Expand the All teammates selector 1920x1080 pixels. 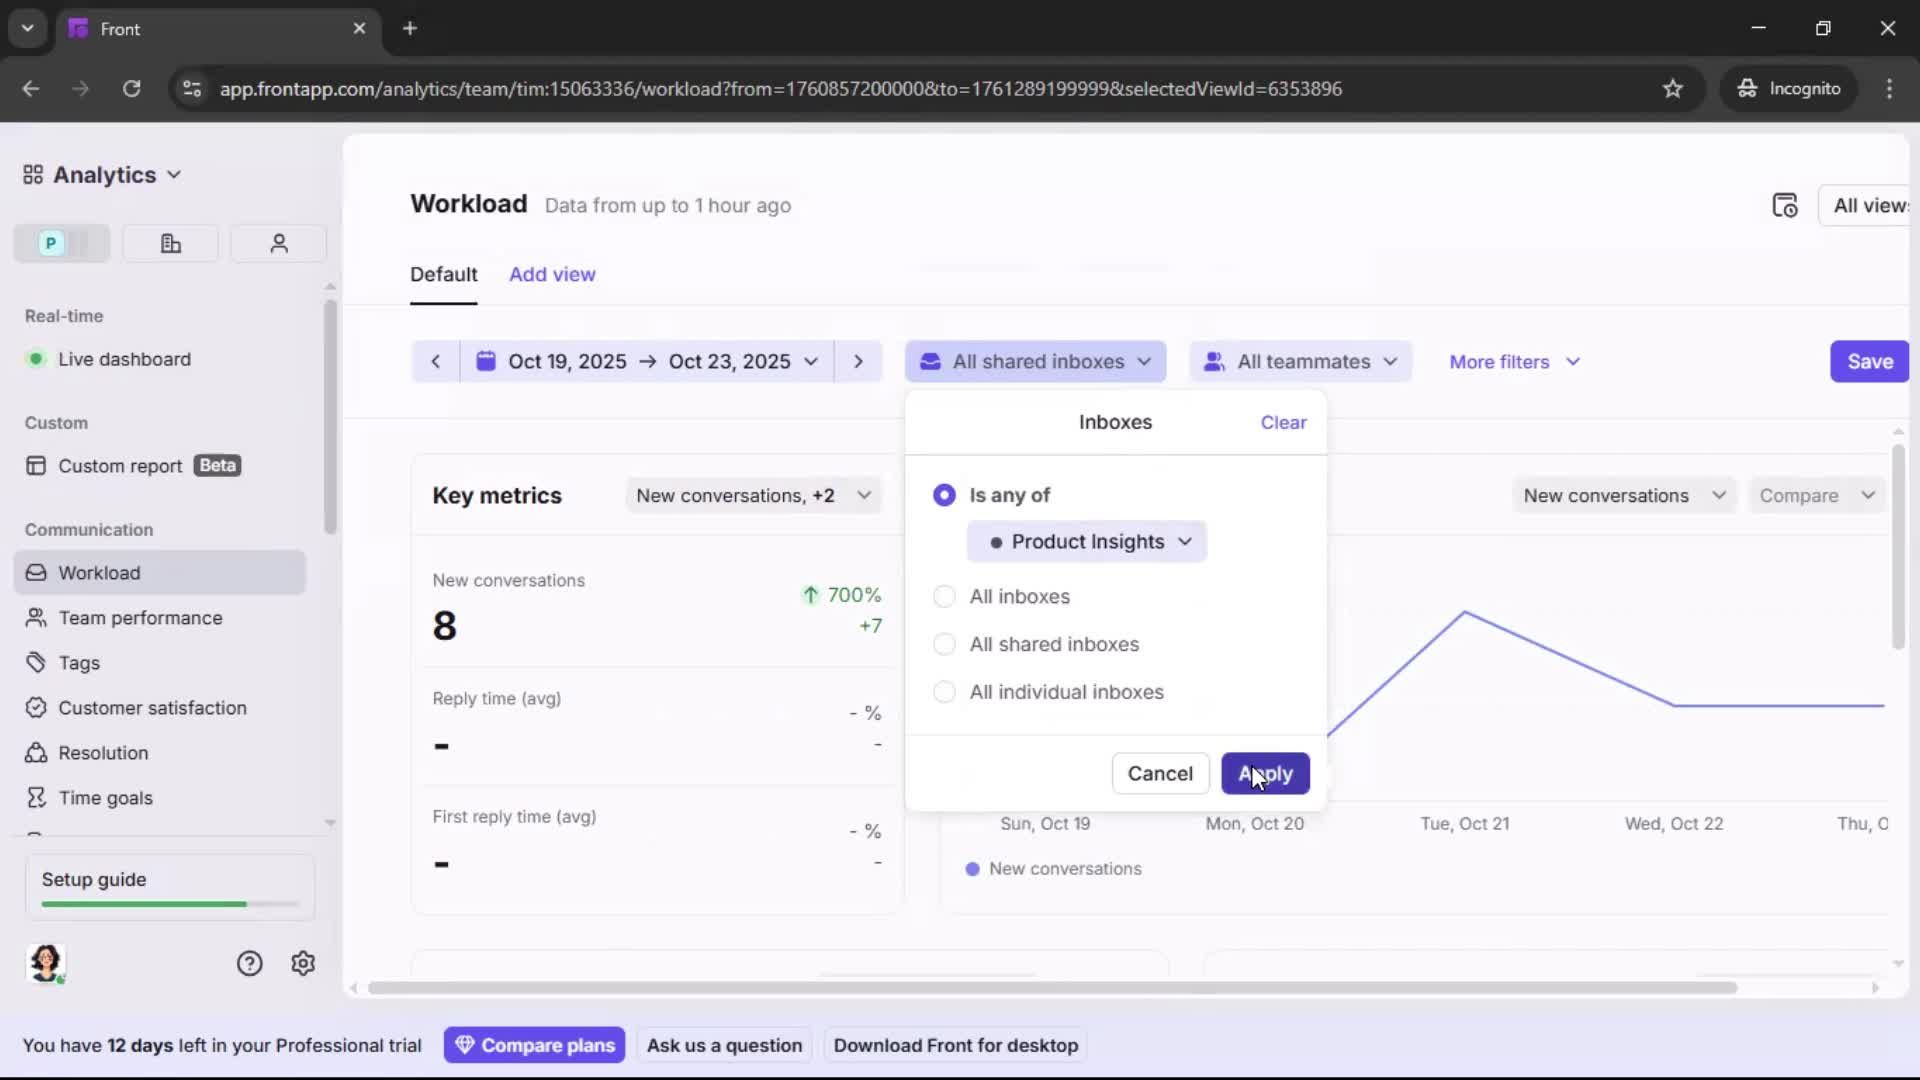pyautogui.click(x=1299, y=361)
